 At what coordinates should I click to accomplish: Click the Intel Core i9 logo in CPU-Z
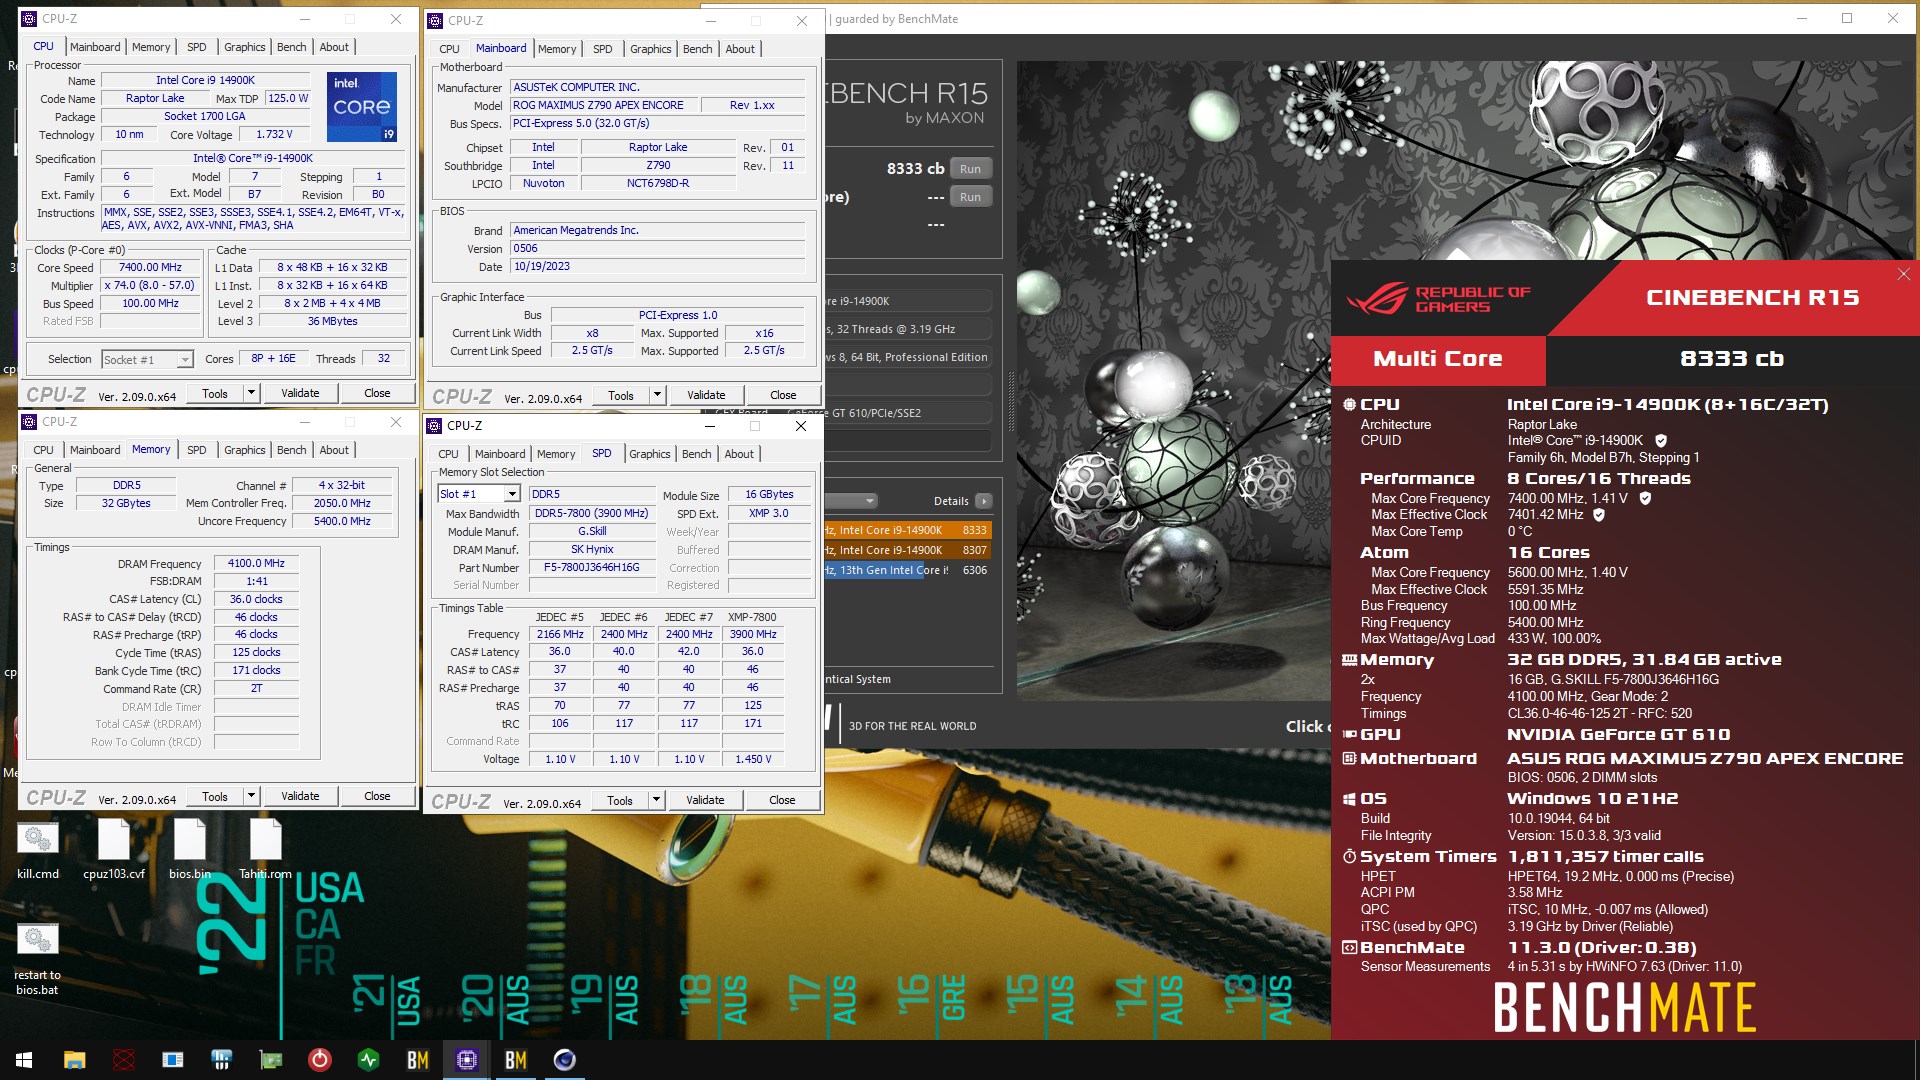click(x=362, y=106)
